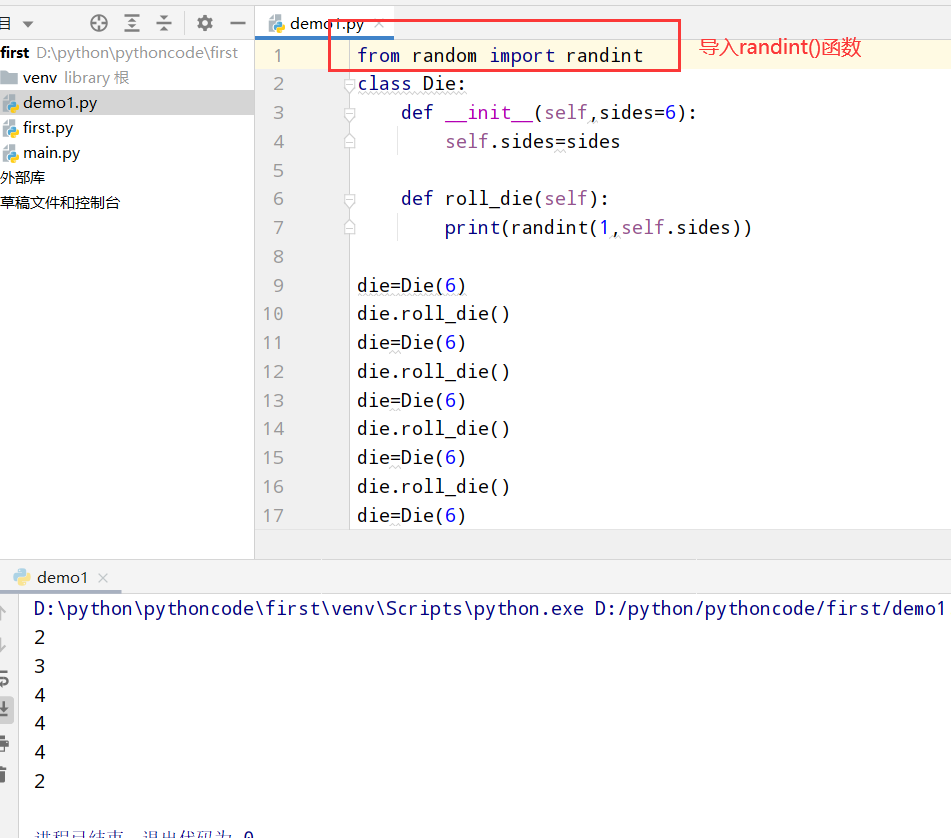Click 'def roll_die(self):' line
The width and height of the screenshot is (951, 838).
[x=505, y=199]
